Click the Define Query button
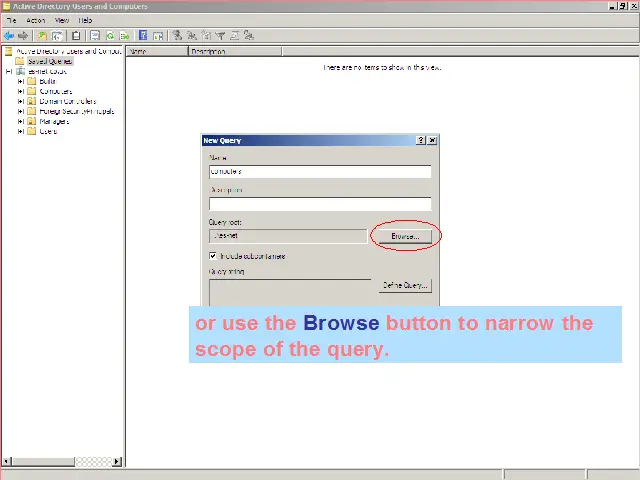The image size is (640, 480). 405,285
